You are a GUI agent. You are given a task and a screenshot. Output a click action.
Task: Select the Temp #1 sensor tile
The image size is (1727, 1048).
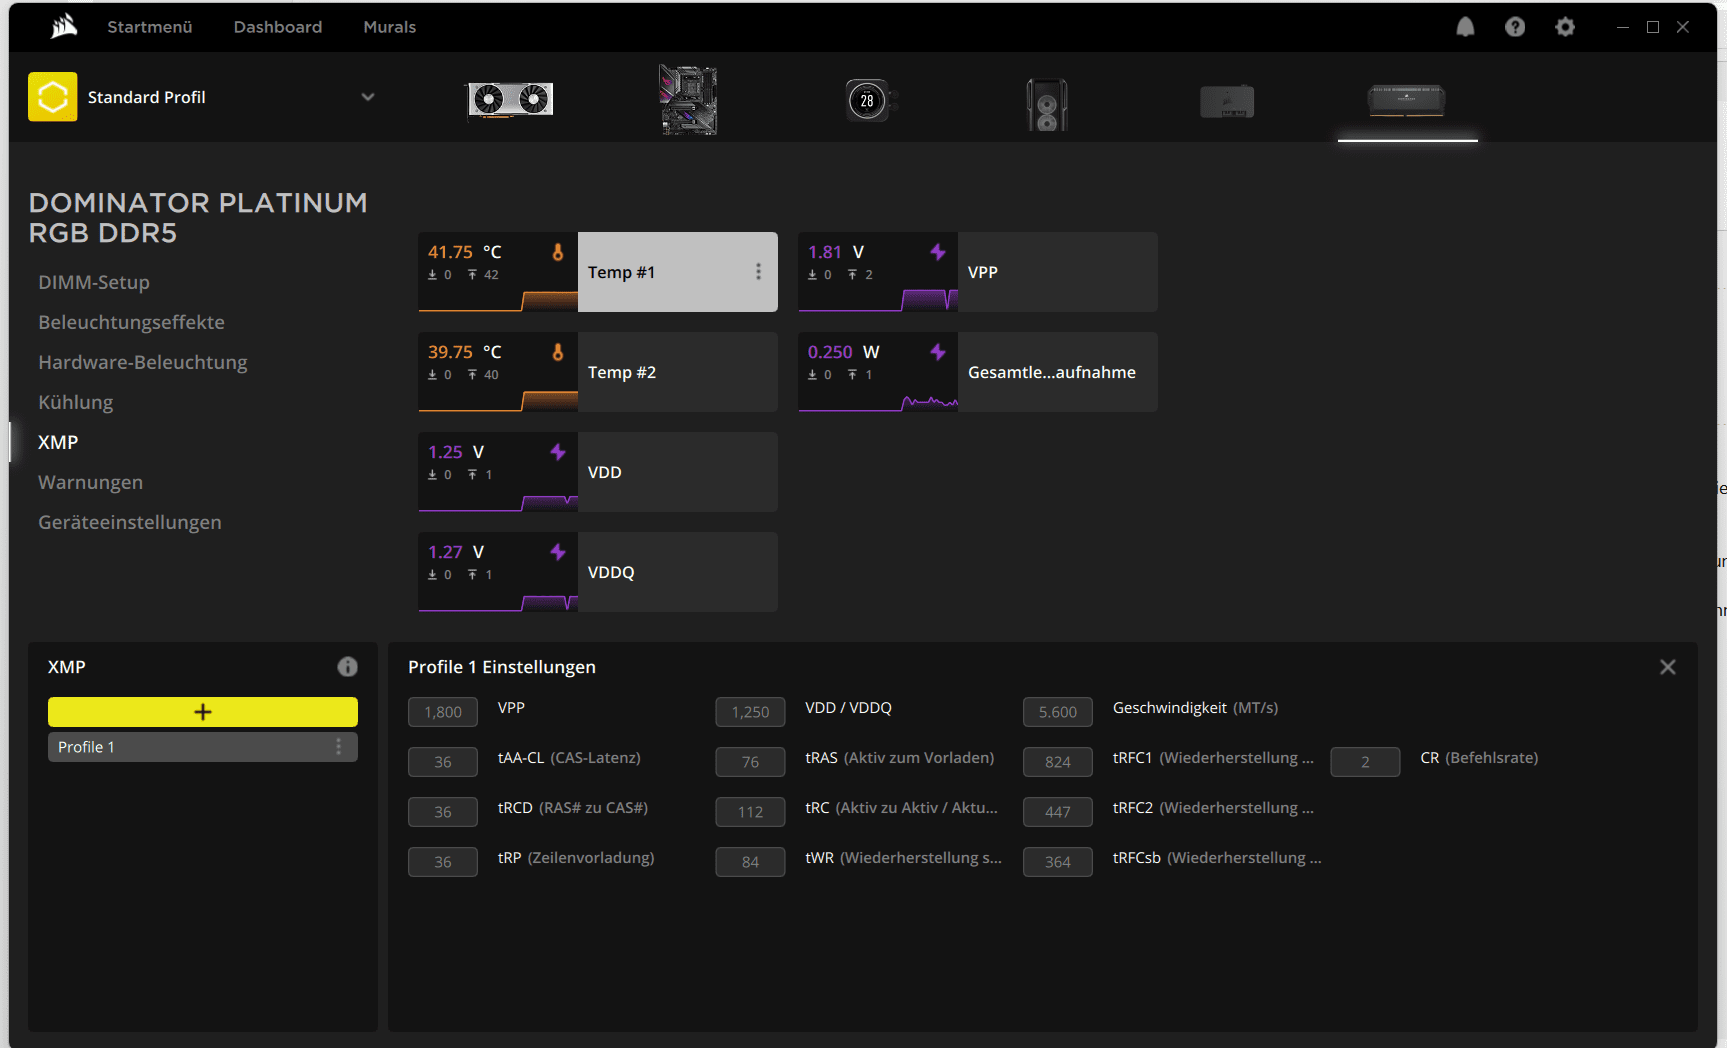(598, 272)
